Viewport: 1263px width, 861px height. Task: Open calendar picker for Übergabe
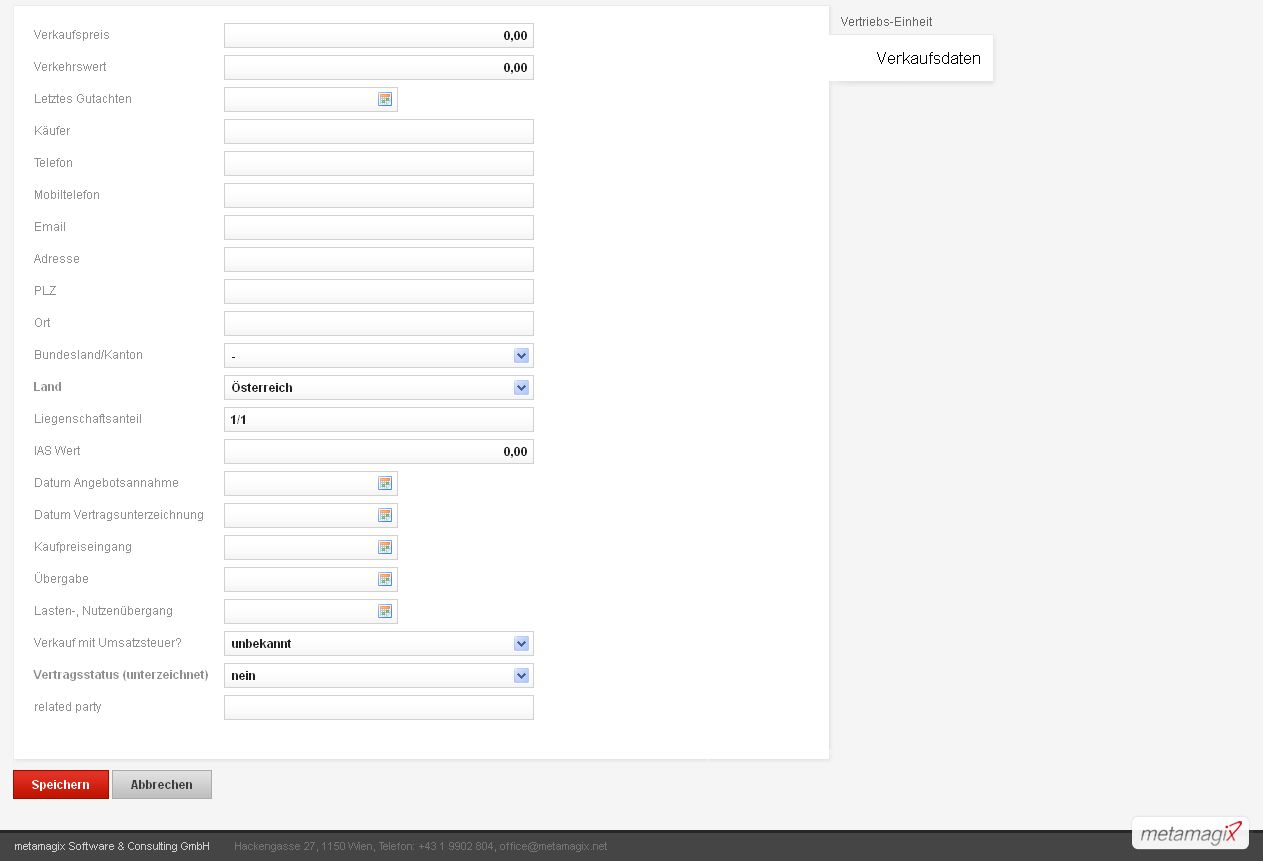coord(385,579)
